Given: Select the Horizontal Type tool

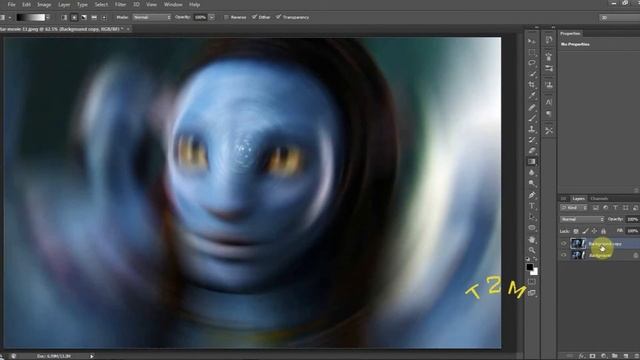Looking at the screenshot, I should [x=531, y=206].
